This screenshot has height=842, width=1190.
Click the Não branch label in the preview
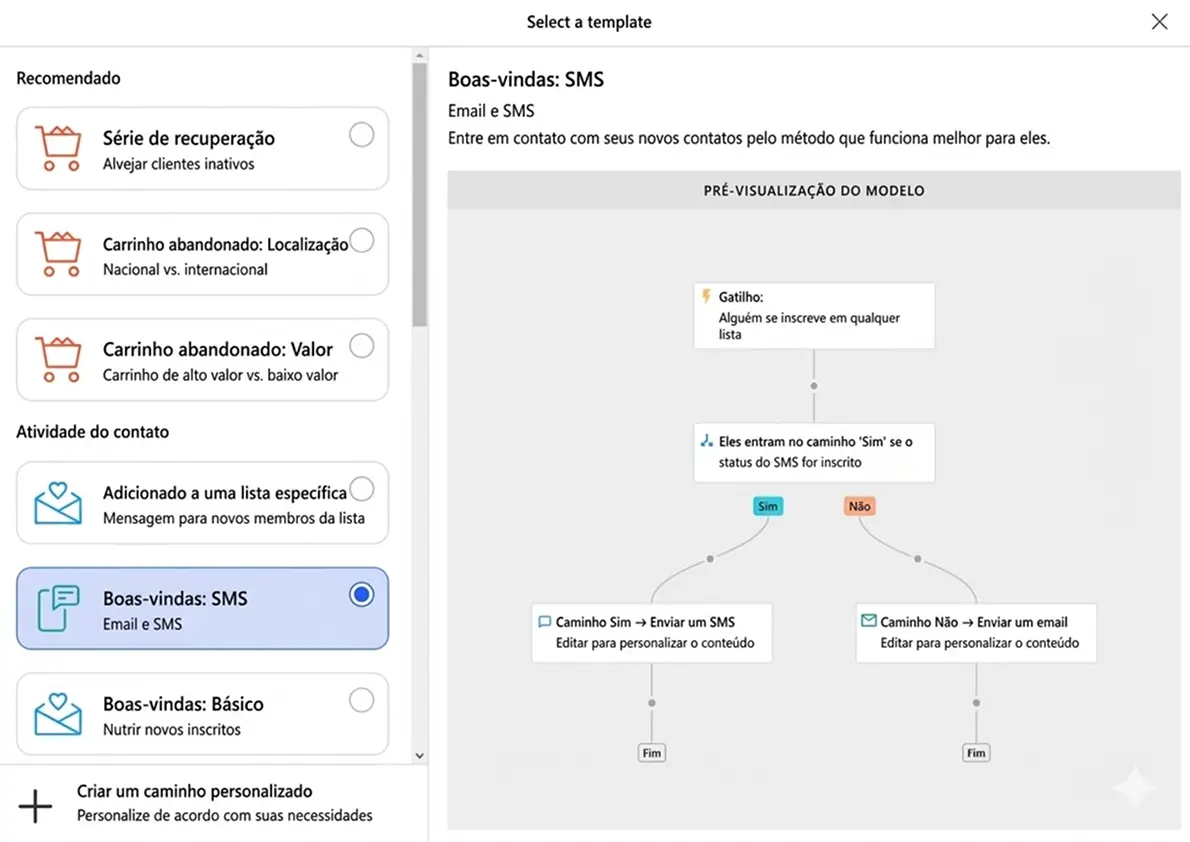(859, 506)
